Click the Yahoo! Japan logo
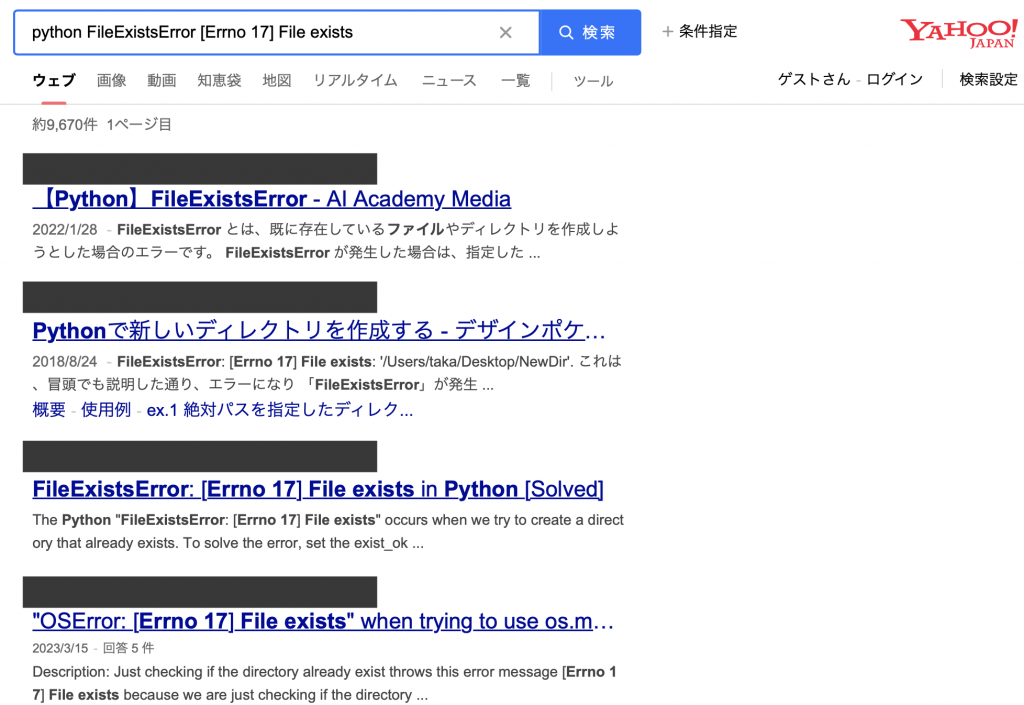This screenshot has height=705, width=1024. click(x=957, y=32)
